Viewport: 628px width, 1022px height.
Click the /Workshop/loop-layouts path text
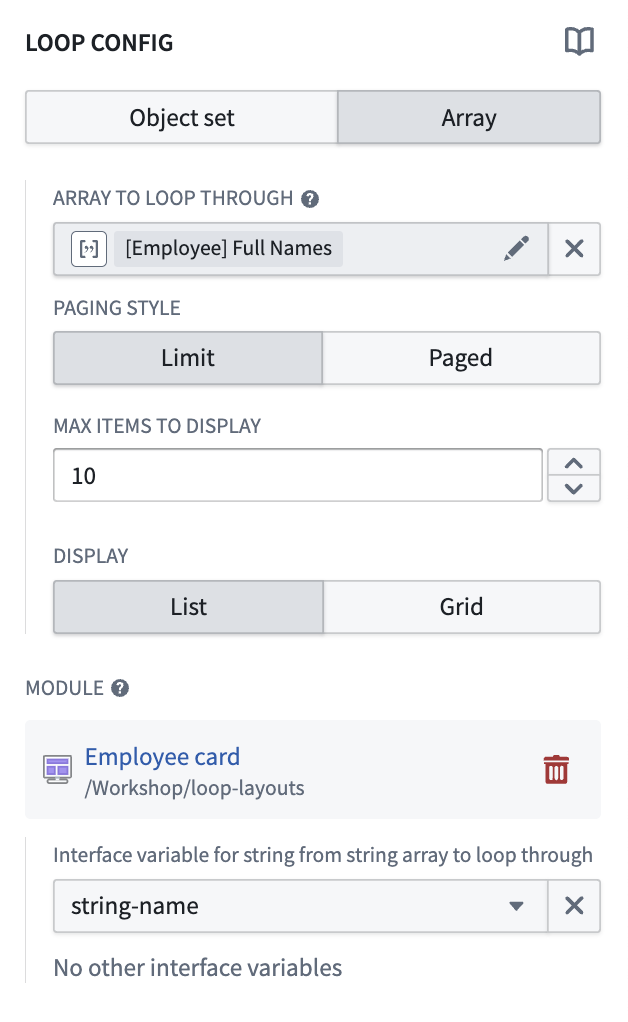(195, 788)
